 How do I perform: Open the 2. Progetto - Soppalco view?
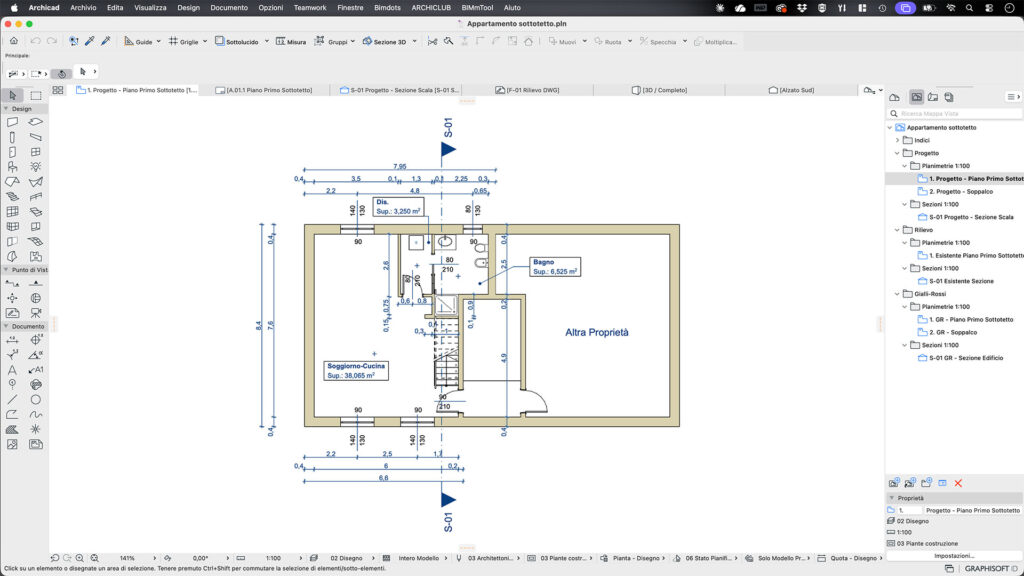coord(960,191)
